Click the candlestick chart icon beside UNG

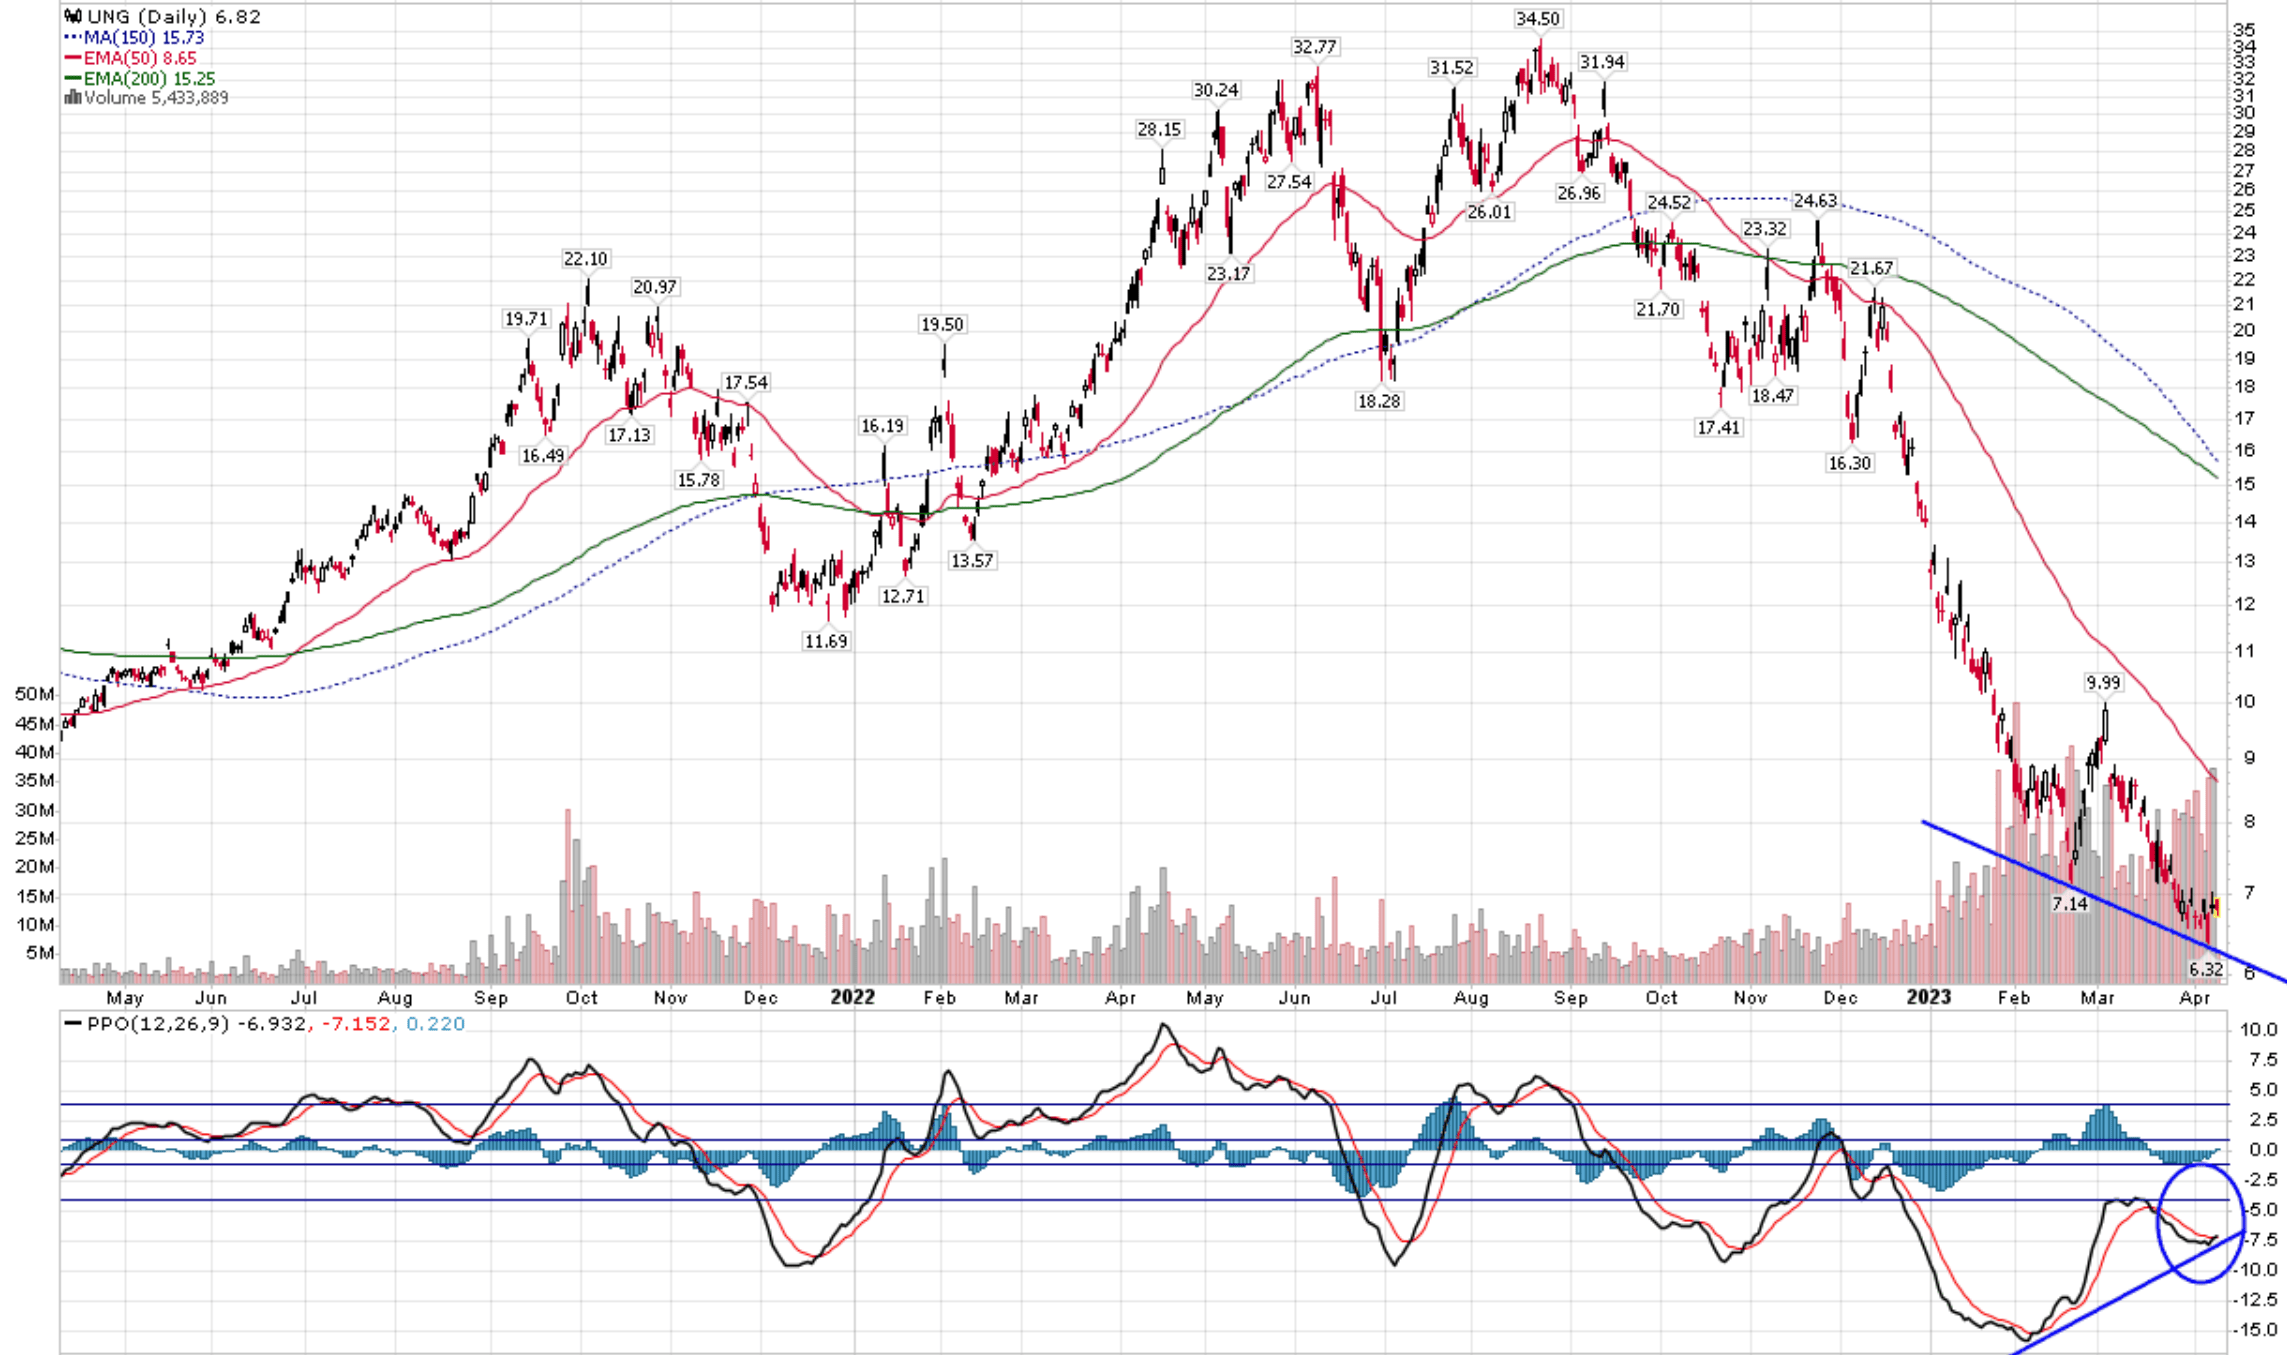74,17
